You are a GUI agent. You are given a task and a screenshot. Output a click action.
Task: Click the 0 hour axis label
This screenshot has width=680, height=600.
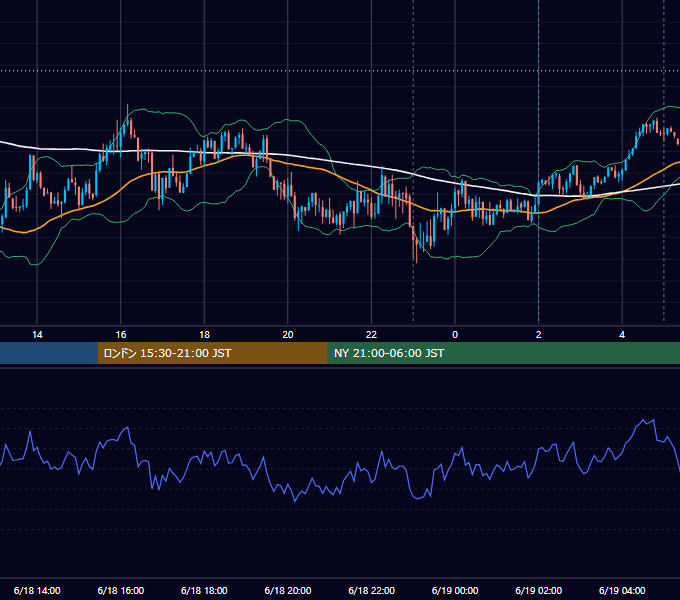pyautogui.click(x=455, y=335)
